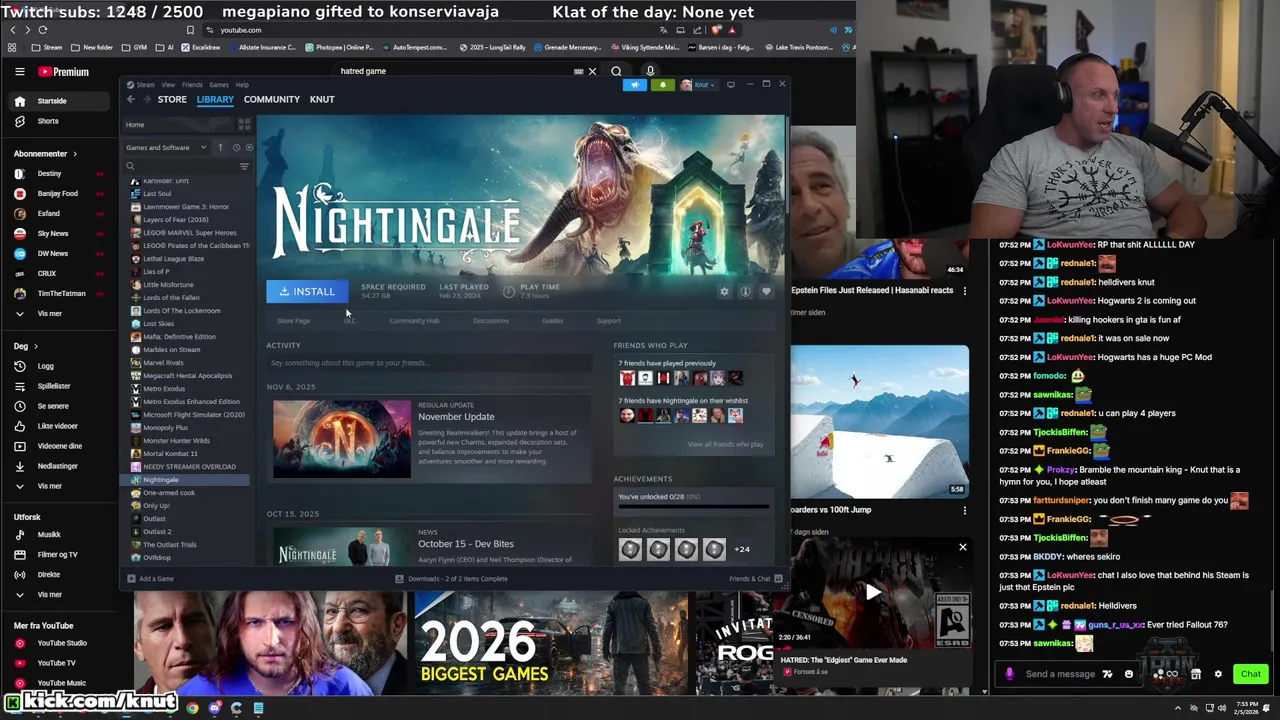The image size is (1280, 720).
Task: Click Steam library search field
Action: [x=180, y=166]
